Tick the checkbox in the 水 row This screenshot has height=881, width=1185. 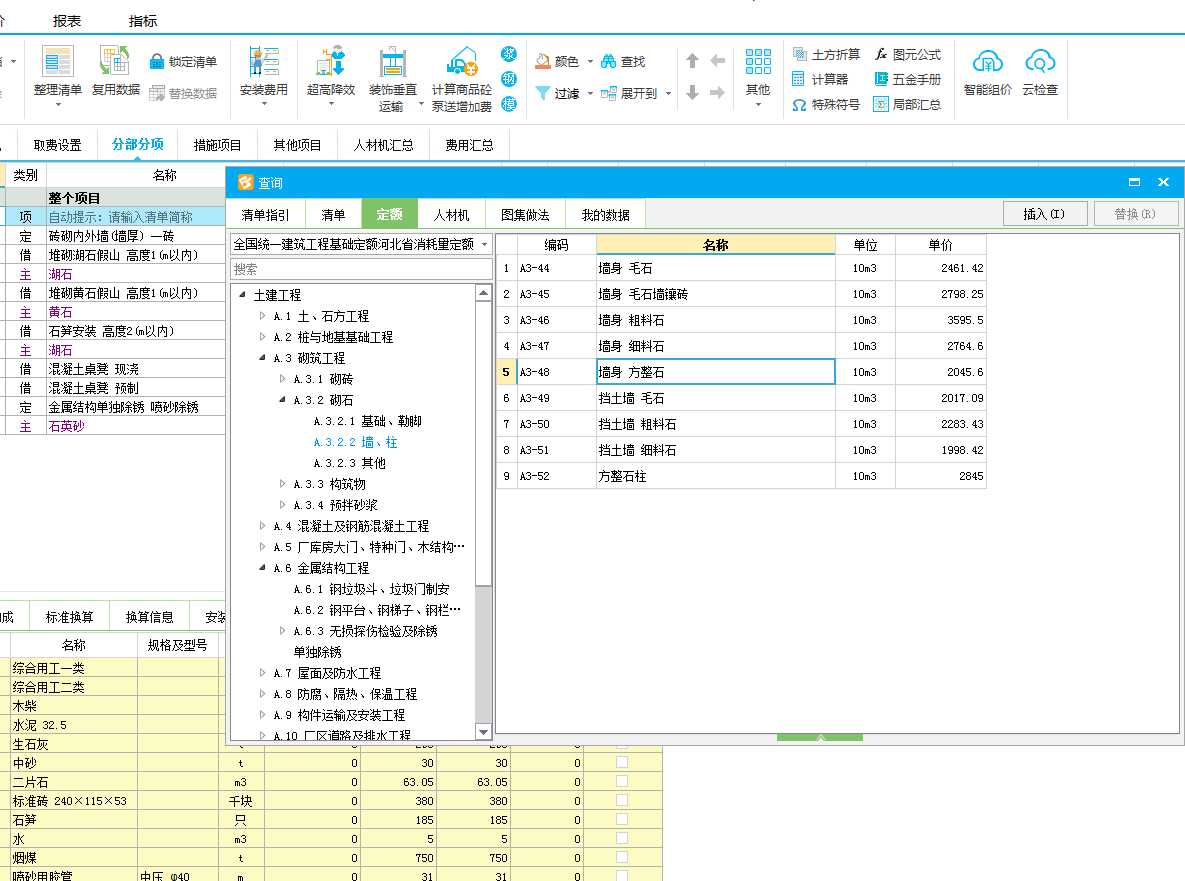(622, 837)
